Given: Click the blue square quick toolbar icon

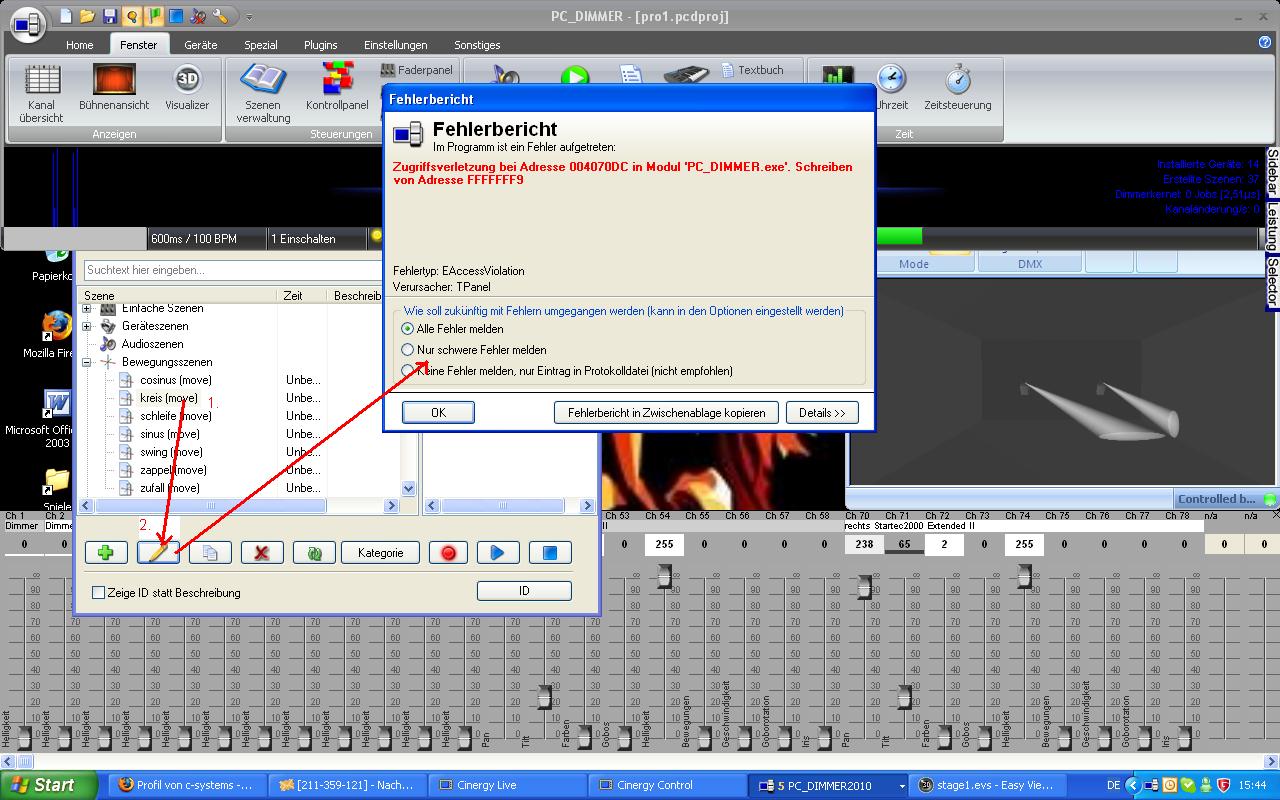Looking at the screenshot, I should (x=176, y=16).
